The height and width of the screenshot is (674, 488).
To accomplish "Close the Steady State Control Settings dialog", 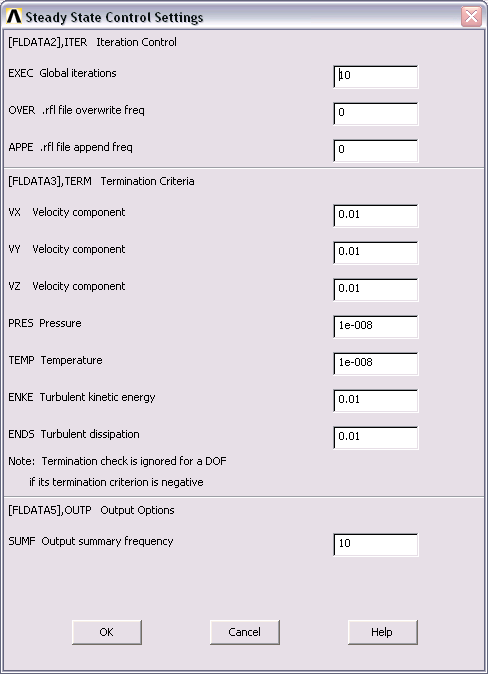I will coord(471,17).
